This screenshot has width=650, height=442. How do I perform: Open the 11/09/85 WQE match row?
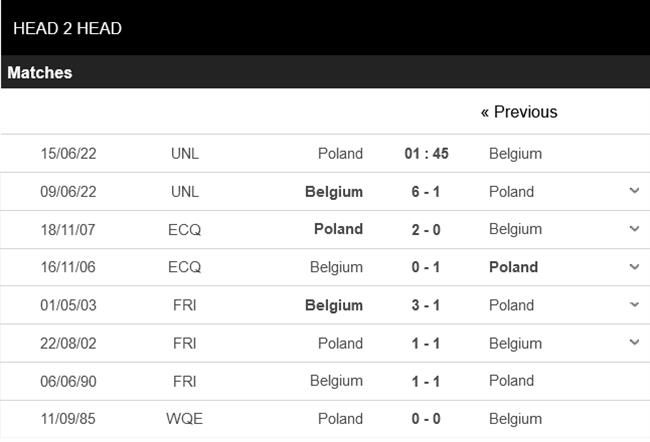325,419
